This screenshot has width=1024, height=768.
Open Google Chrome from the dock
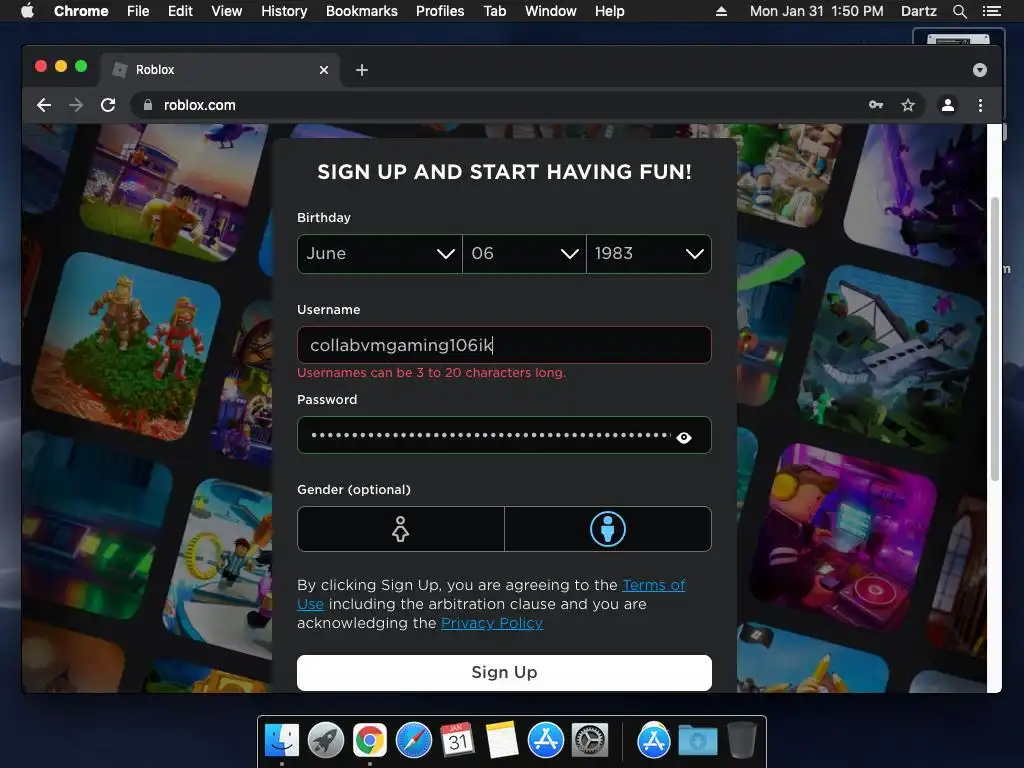coord(370,741)
